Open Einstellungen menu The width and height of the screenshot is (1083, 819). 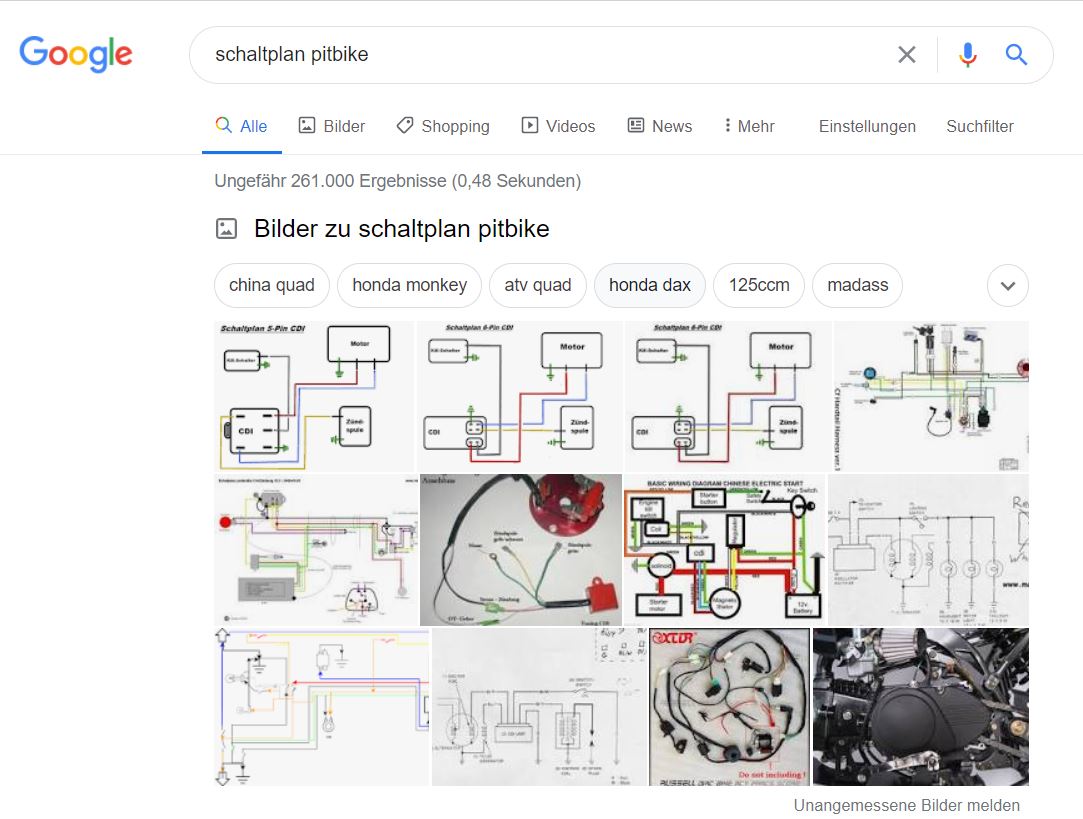866,126
